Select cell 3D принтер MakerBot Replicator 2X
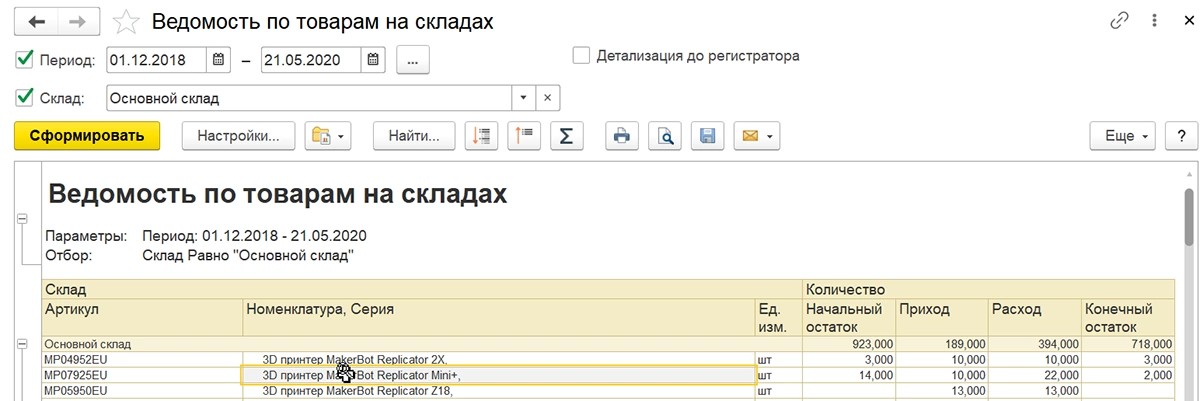This screenshot has width=1200, height=401. (499, 359)
